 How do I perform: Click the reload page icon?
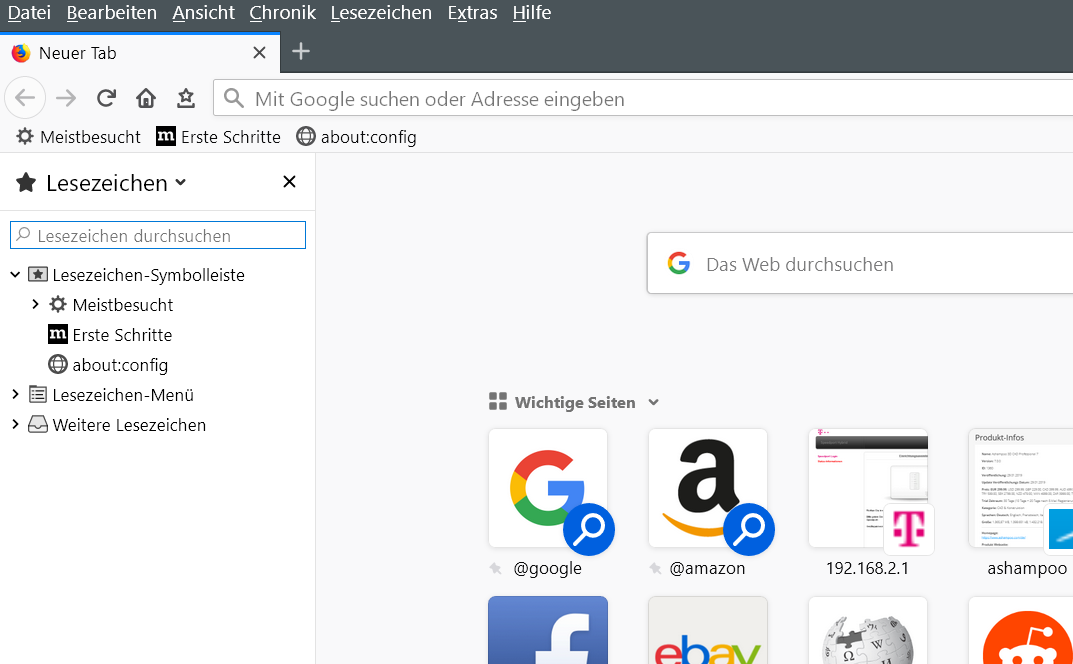click(106, 98)
